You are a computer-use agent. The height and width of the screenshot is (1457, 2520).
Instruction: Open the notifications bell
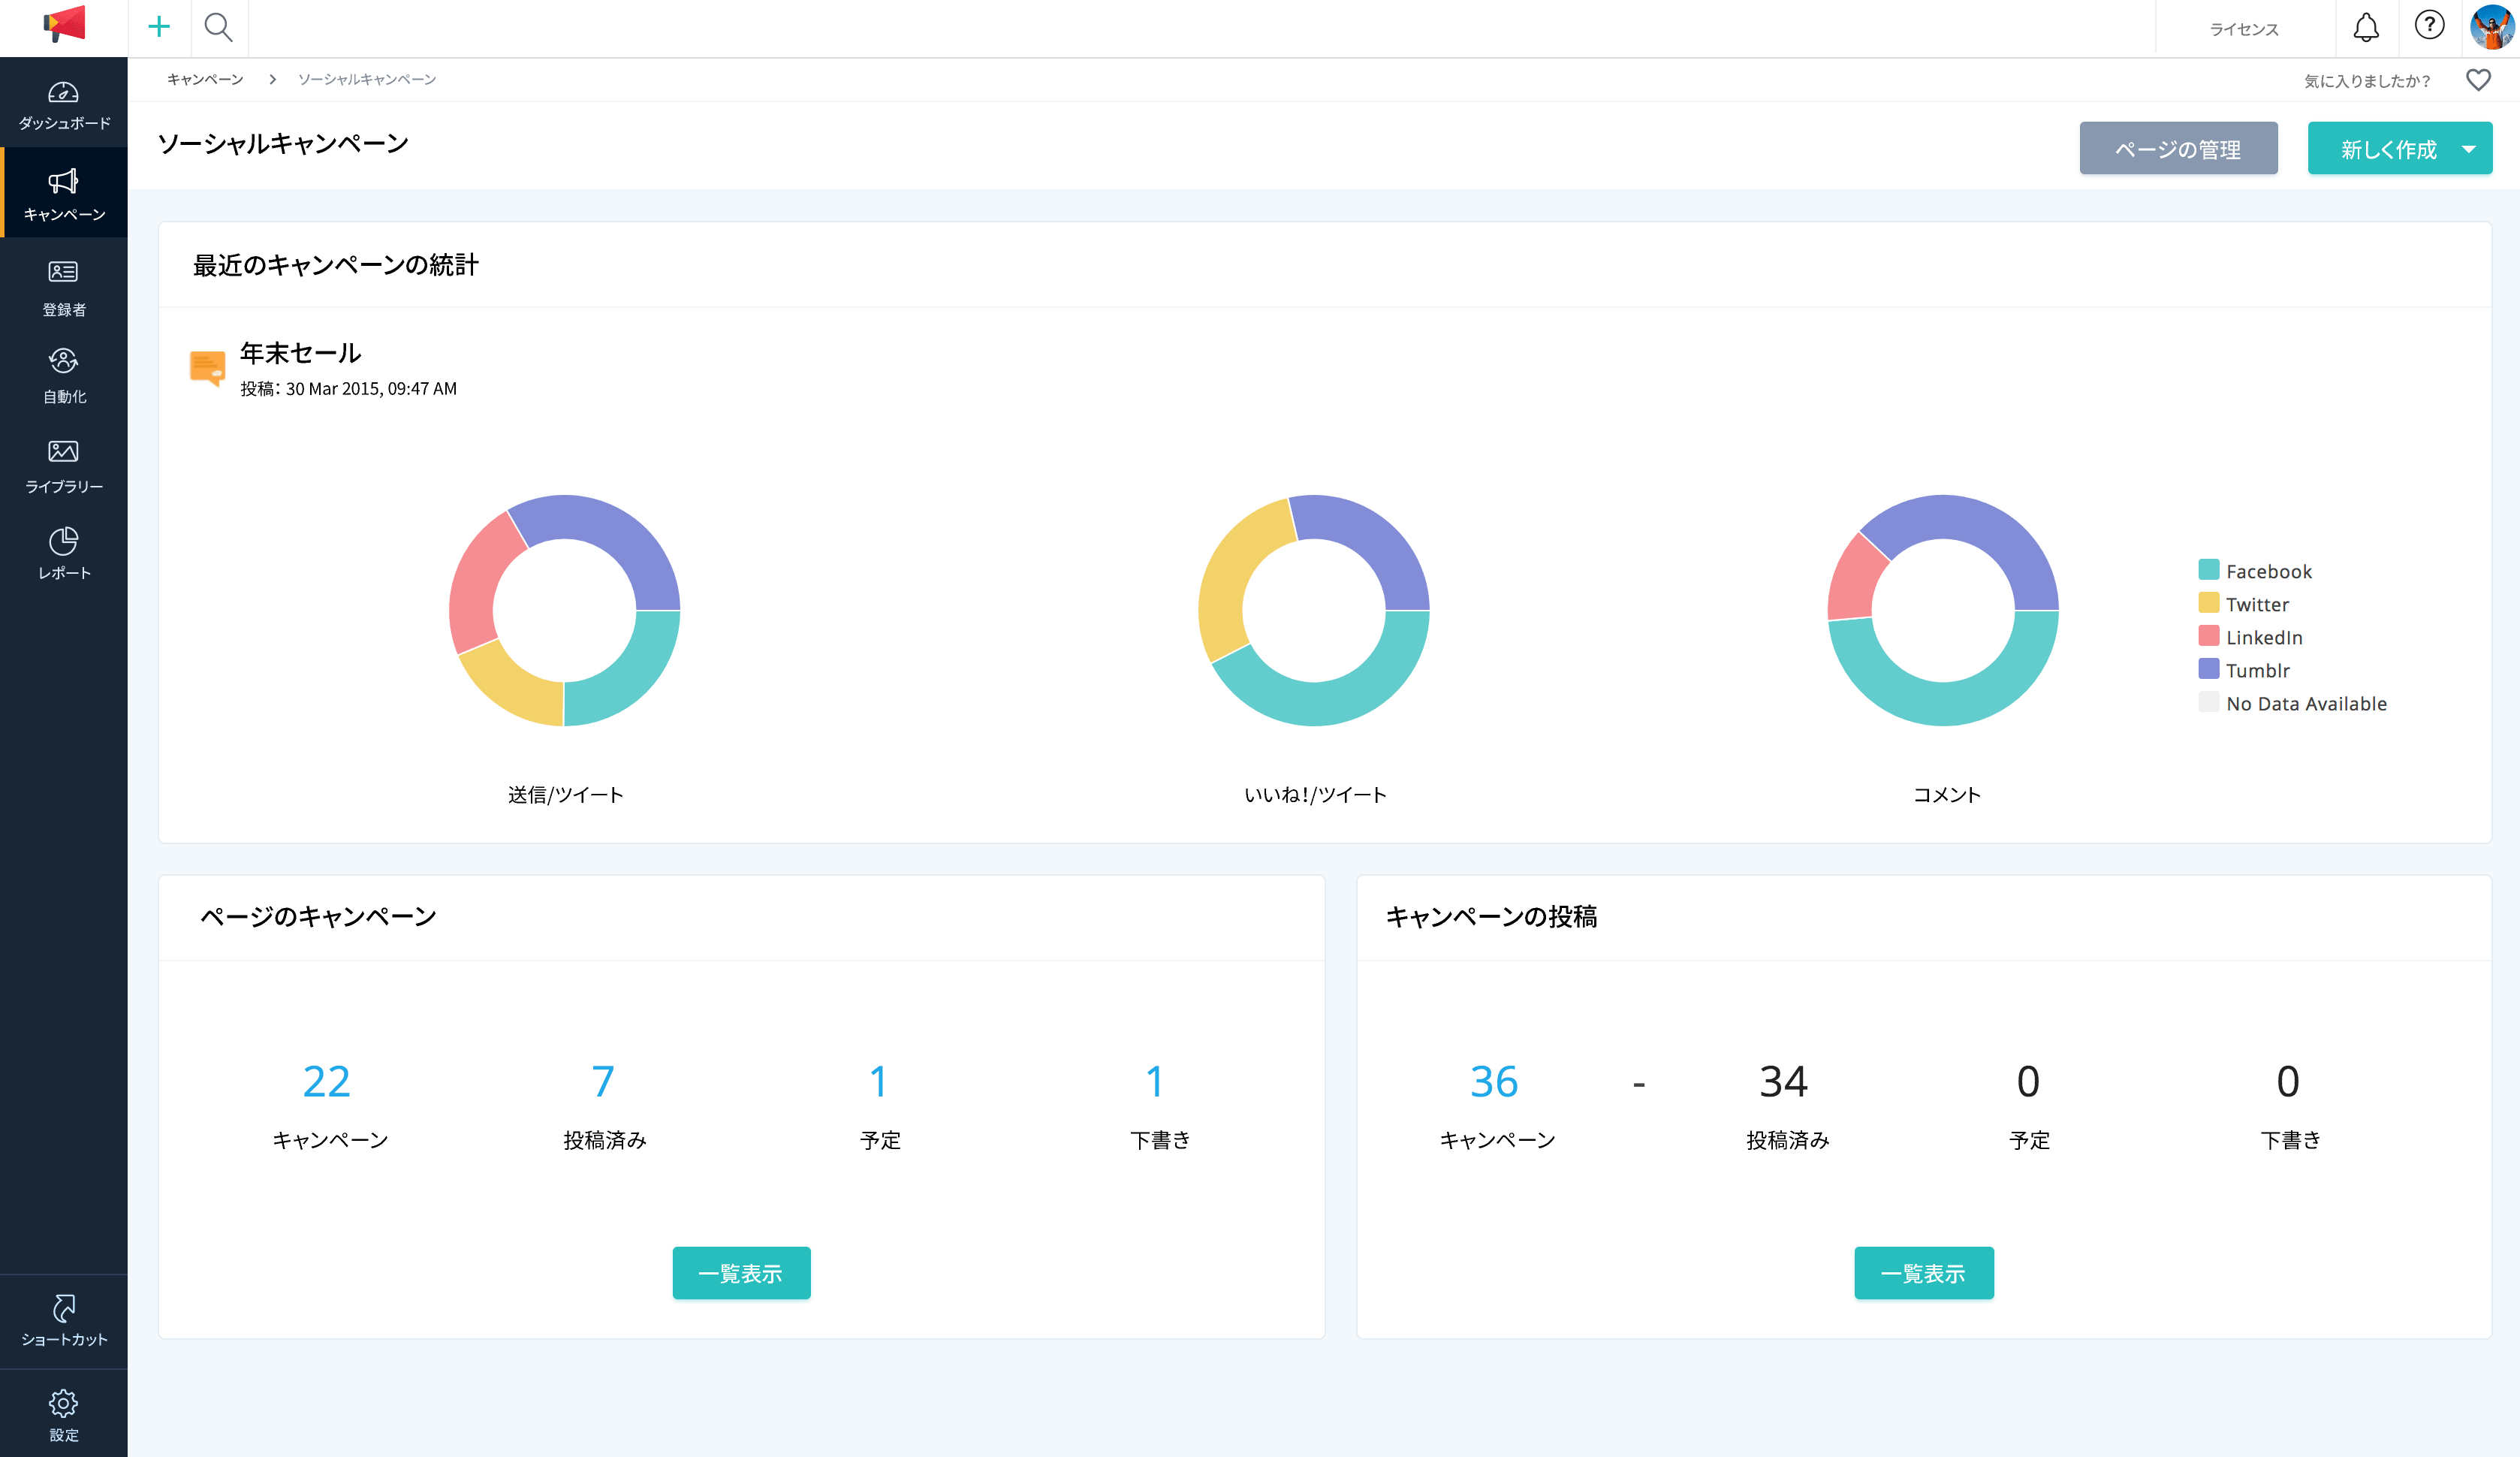click(2366, 27)
